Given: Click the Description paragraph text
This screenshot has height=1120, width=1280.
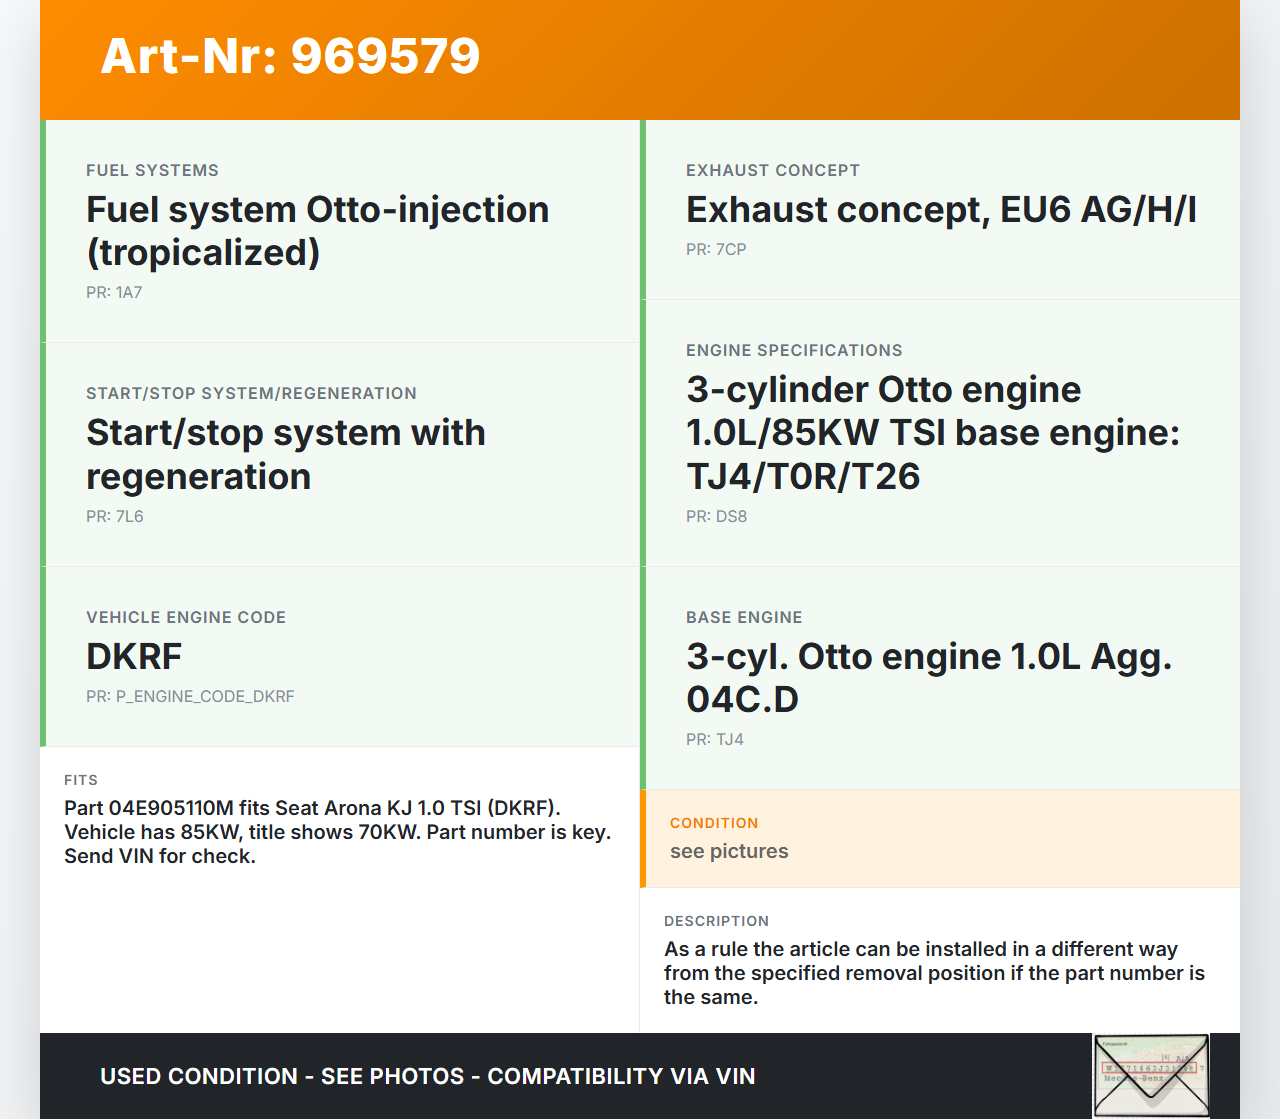Looking at the screenshot, I should coord(934,973).
